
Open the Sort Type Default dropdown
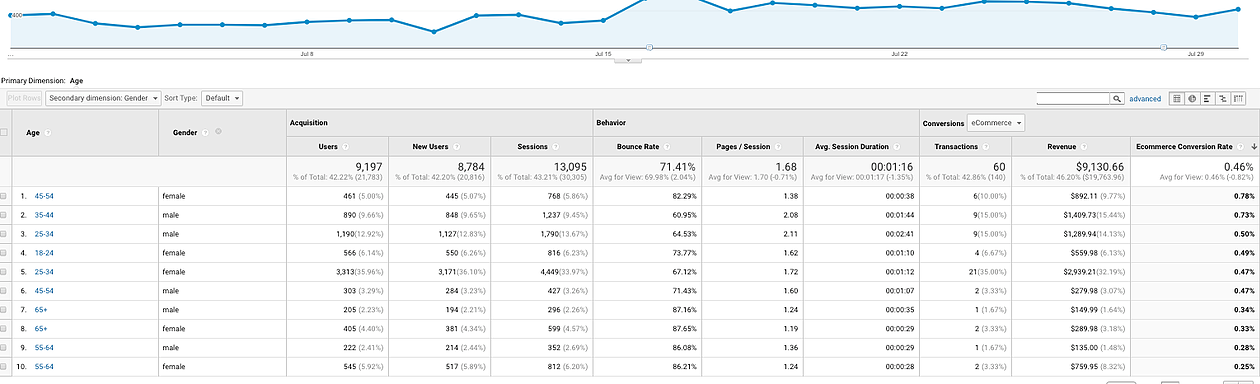coord(222,99)
